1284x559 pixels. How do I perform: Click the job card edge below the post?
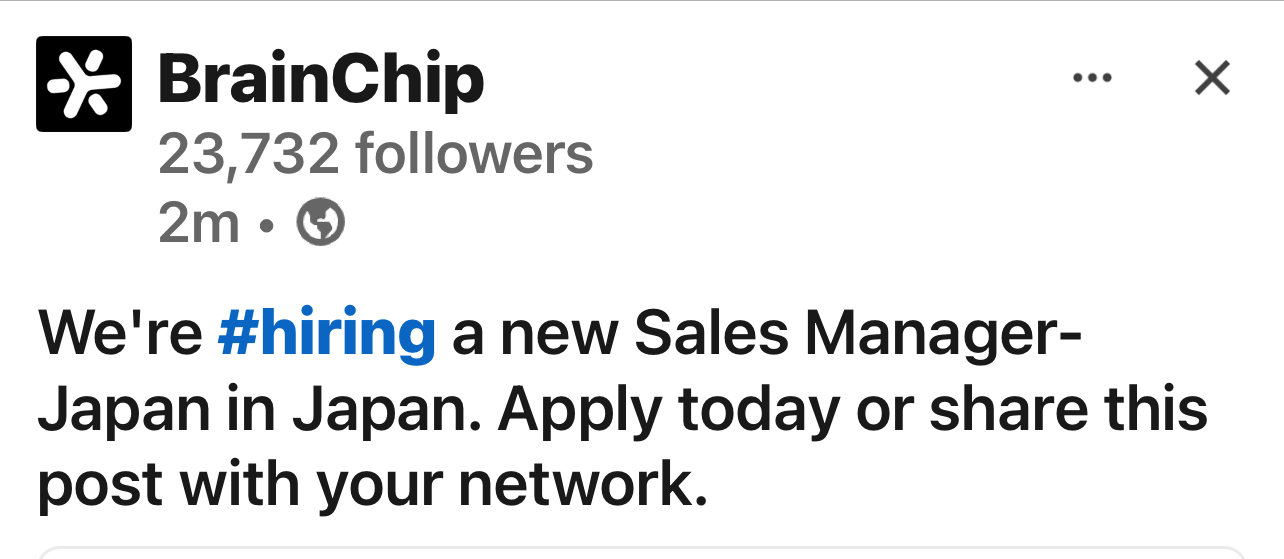640,552
